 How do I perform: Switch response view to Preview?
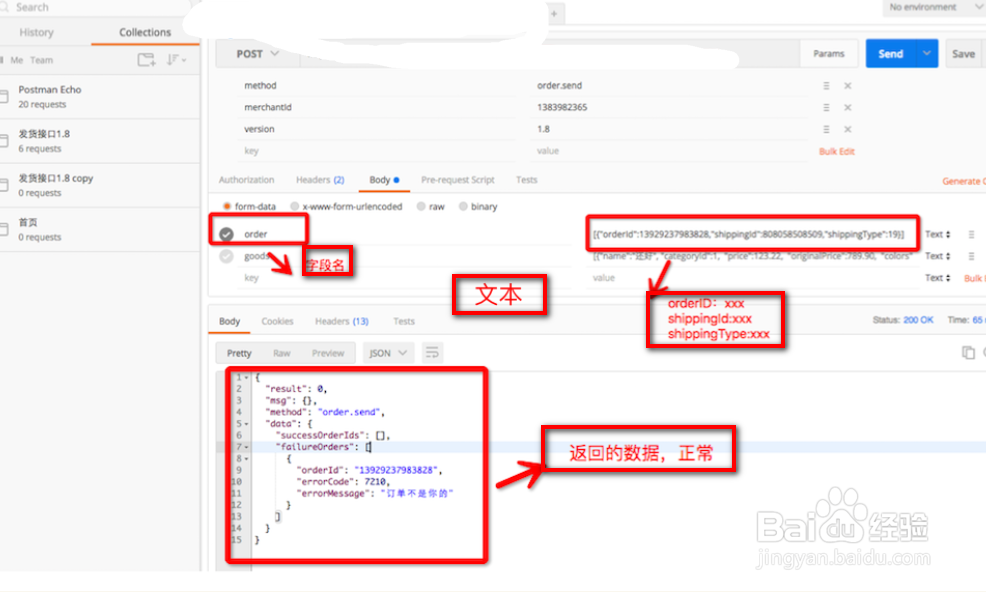[328, 353]
